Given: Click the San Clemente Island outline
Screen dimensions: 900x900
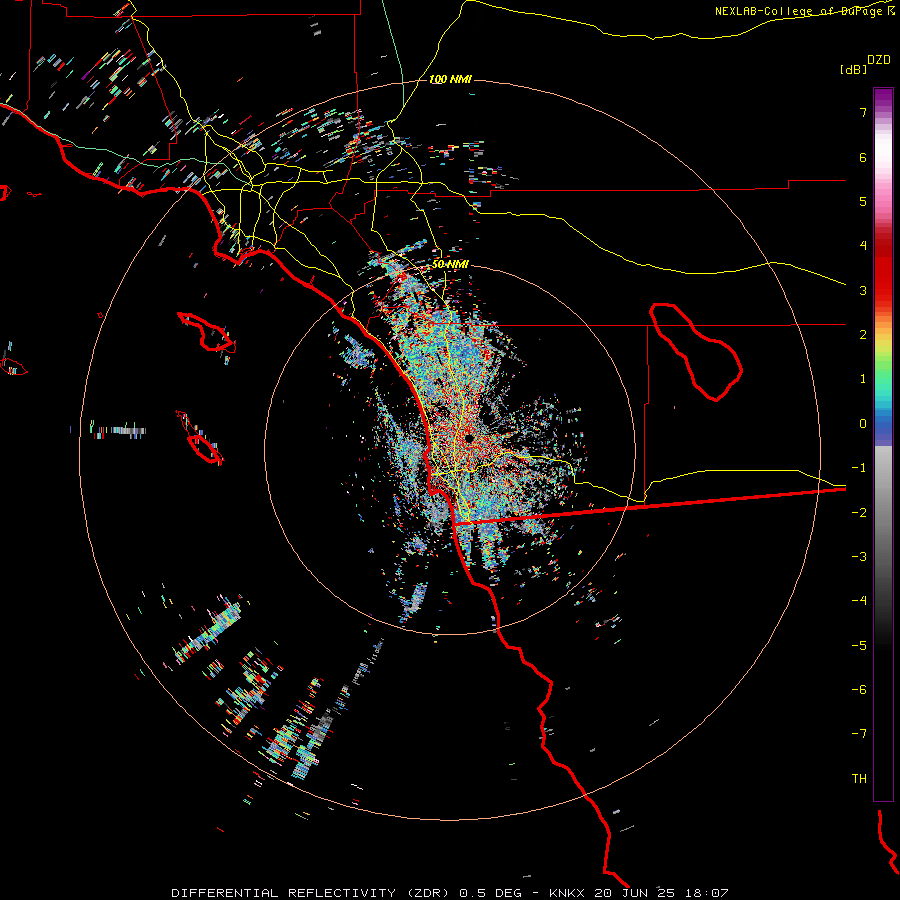Looking at the screenshot, I should (200, 437).
